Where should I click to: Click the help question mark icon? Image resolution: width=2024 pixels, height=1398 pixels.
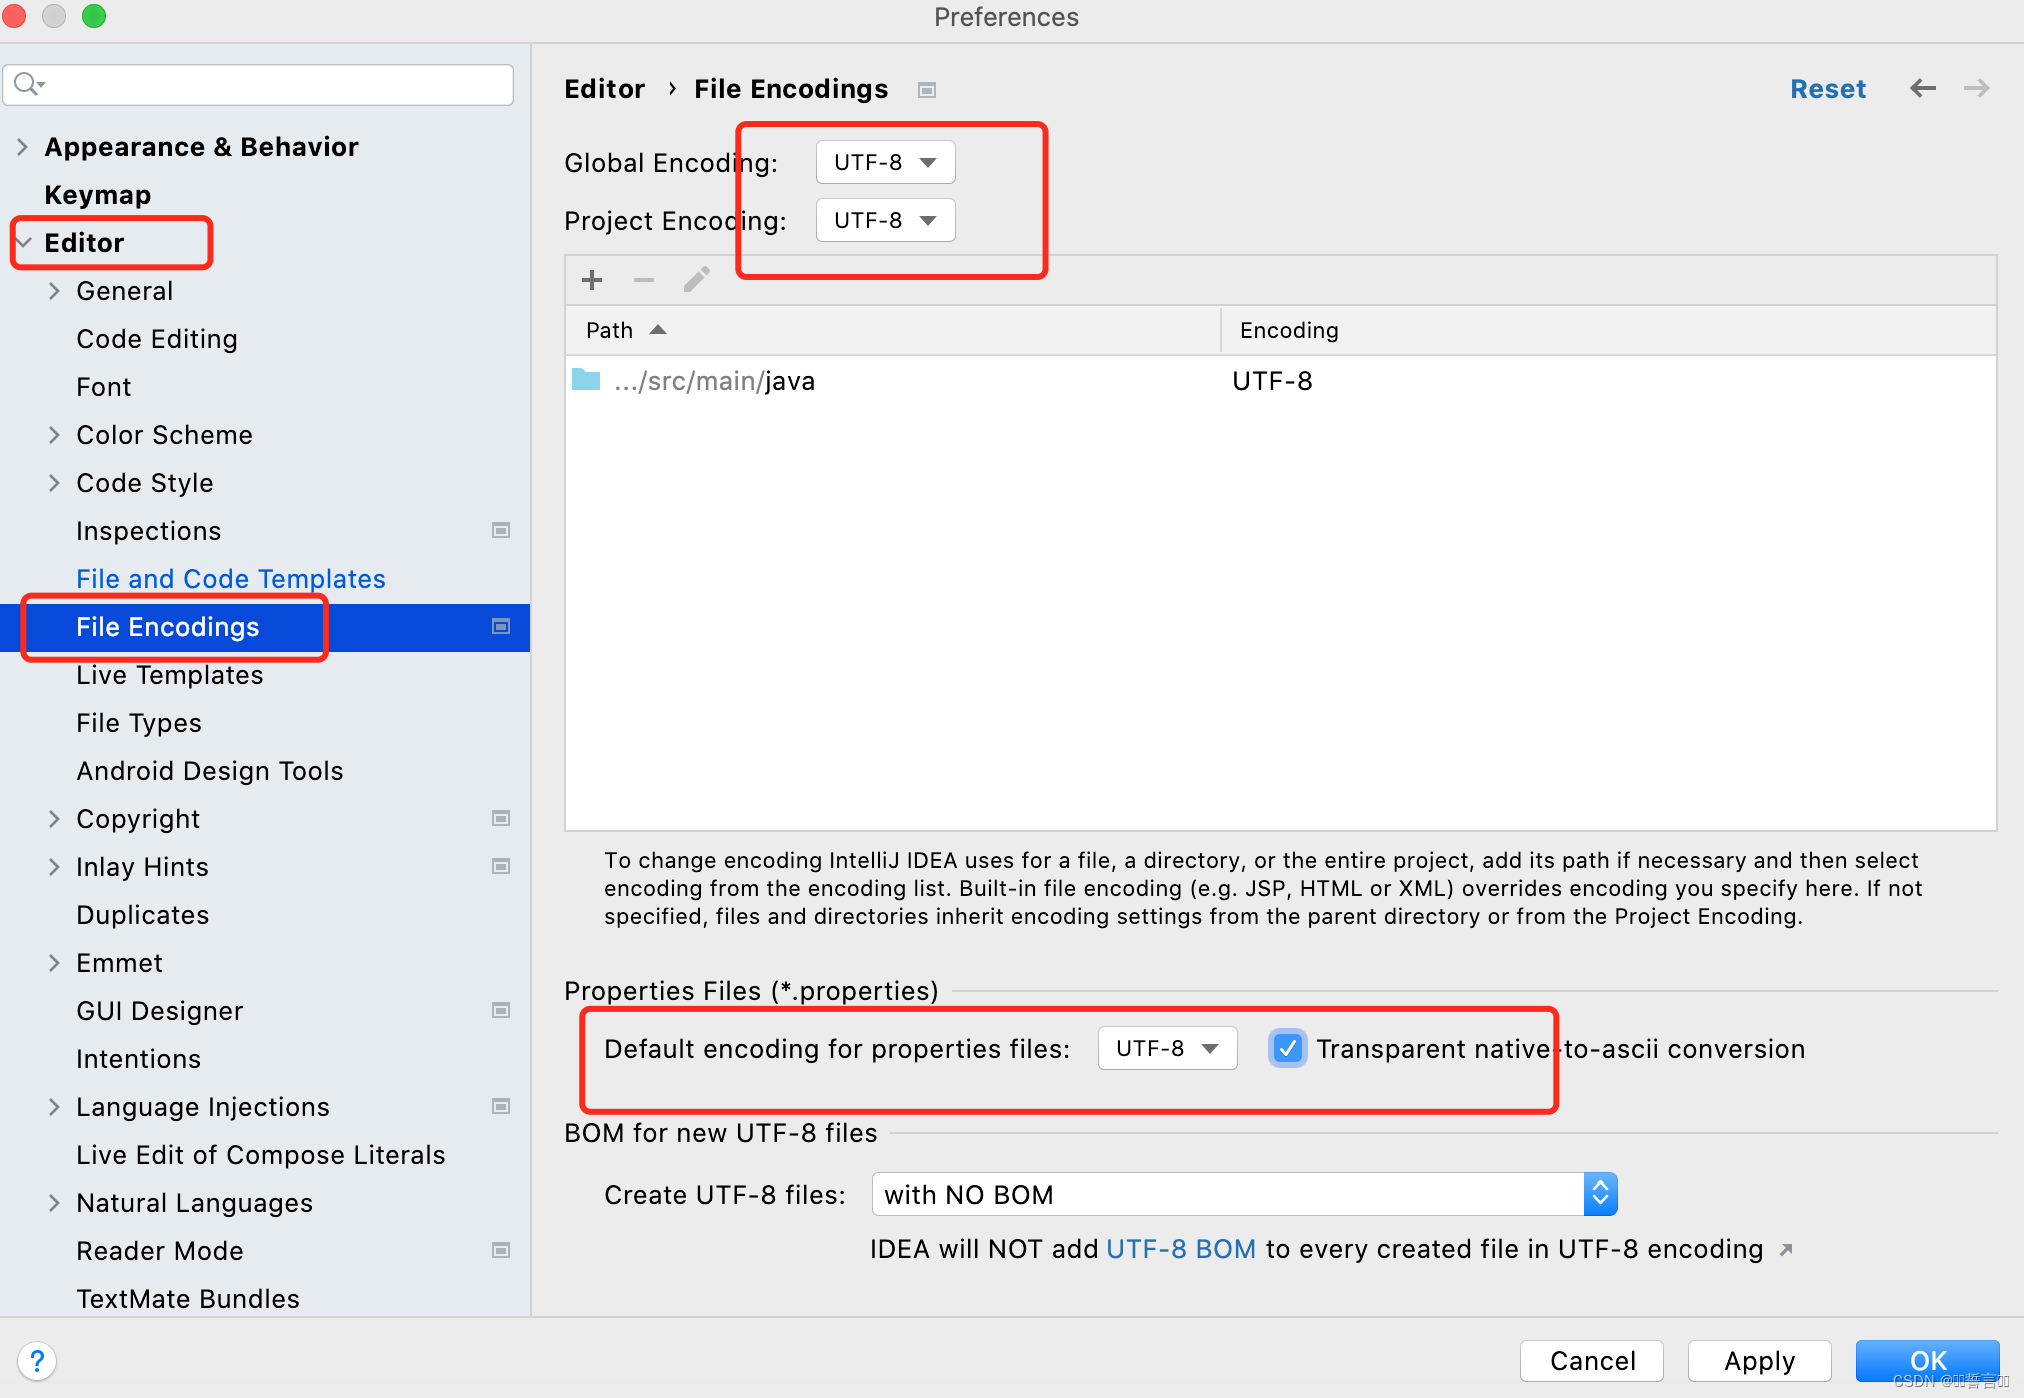pos(37,1361)
